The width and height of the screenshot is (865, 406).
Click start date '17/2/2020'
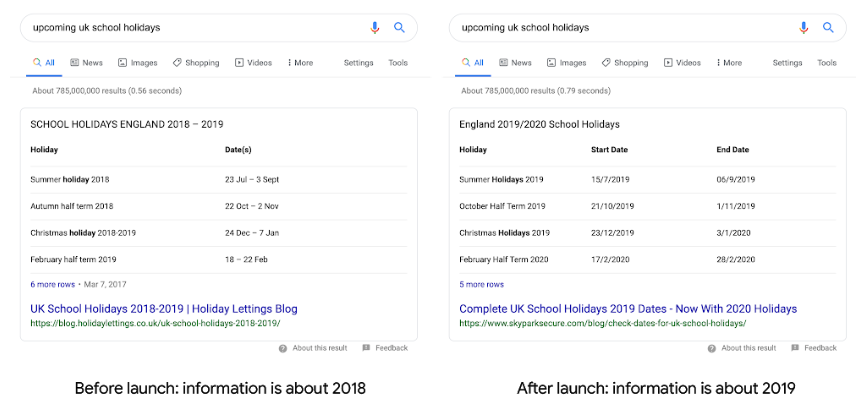[610, 259]
